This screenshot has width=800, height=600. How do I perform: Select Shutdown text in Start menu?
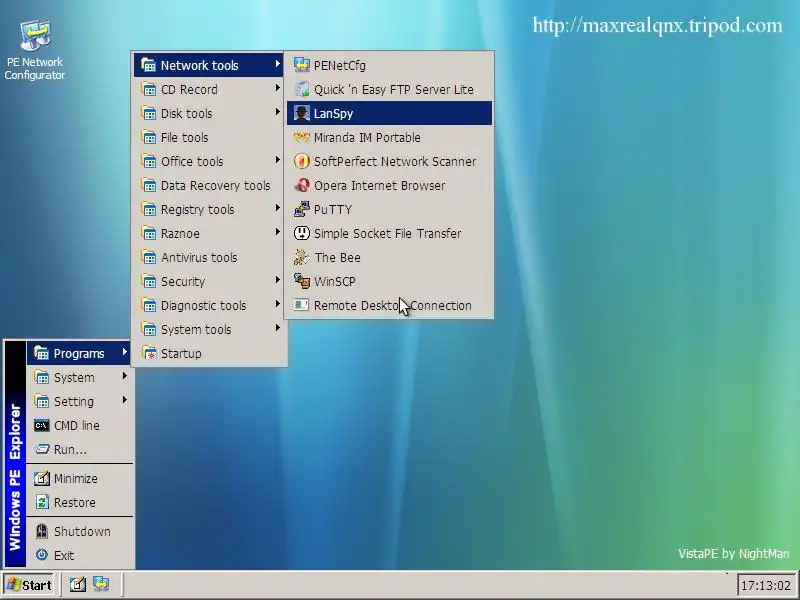tap(82, 531)
